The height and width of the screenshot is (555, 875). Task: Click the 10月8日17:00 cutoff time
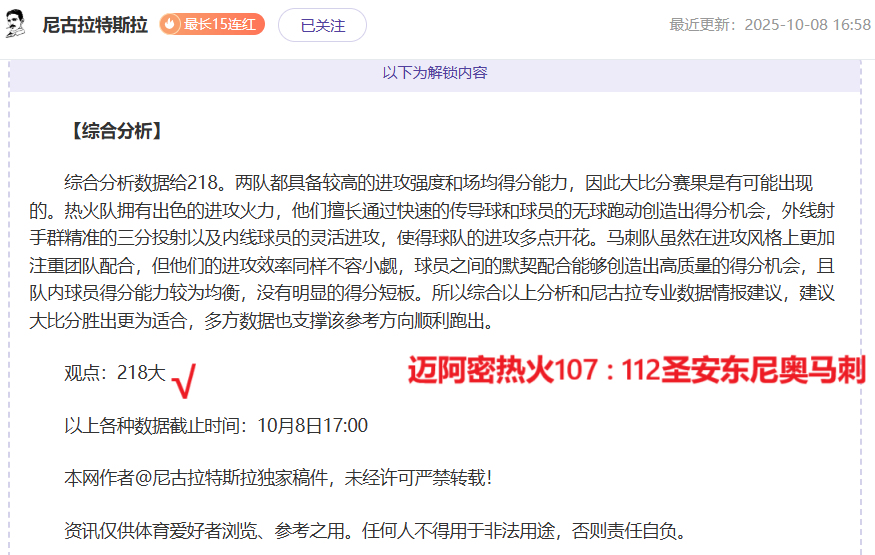(x=312, y=426)
